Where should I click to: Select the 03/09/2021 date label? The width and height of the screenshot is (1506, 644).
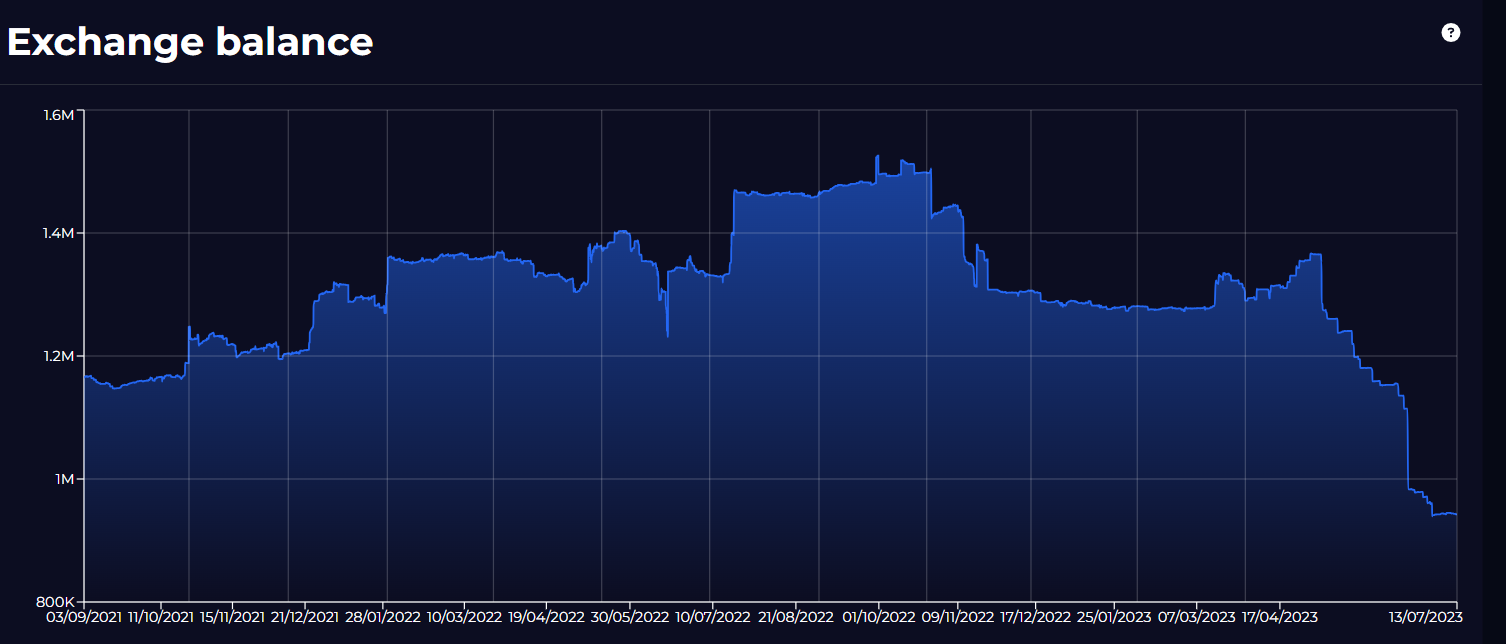point(84,617)
